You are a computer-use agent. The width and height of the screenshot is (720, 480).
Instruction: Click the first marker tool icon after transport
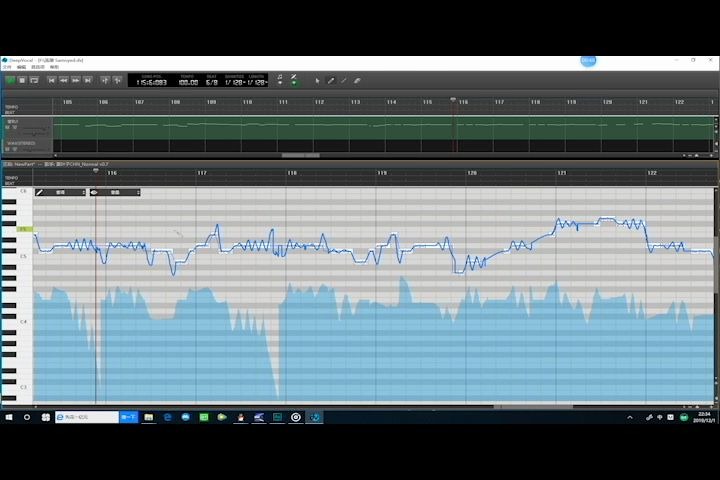coord(105,80)
